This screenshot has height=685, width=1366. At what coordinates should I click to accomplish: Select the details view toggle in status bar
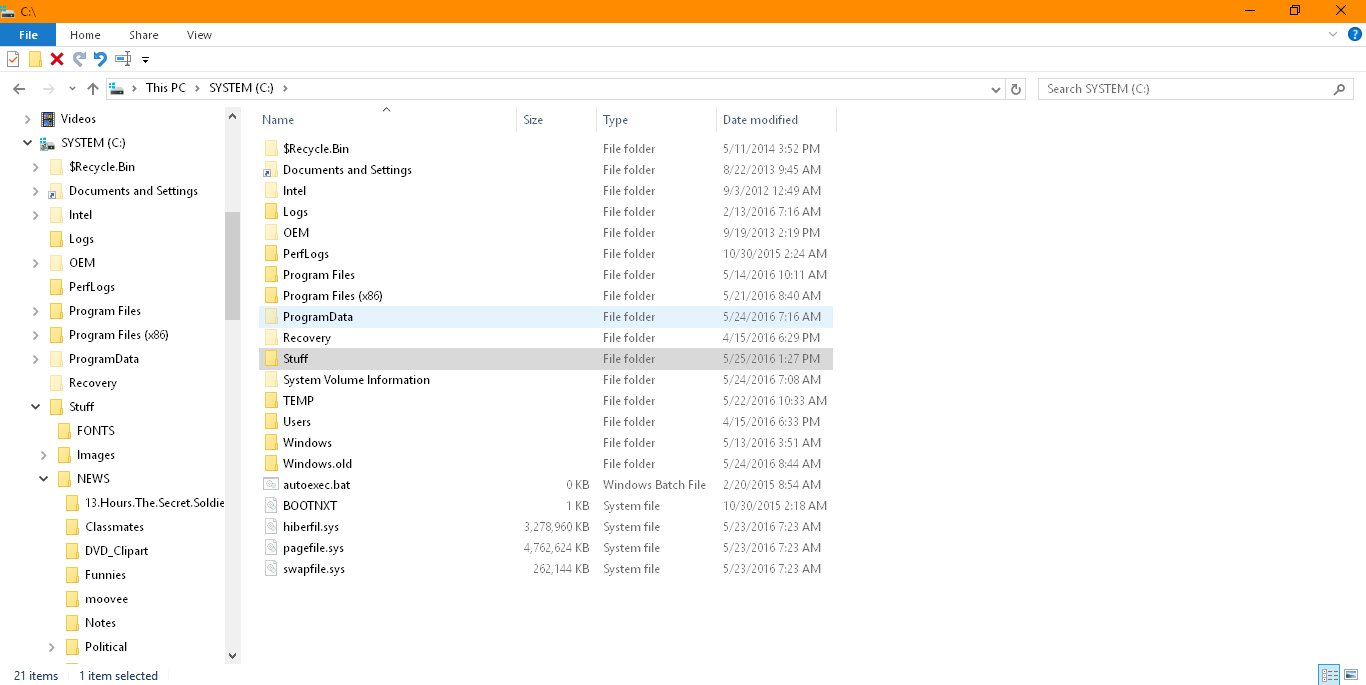click(1329, 675)
